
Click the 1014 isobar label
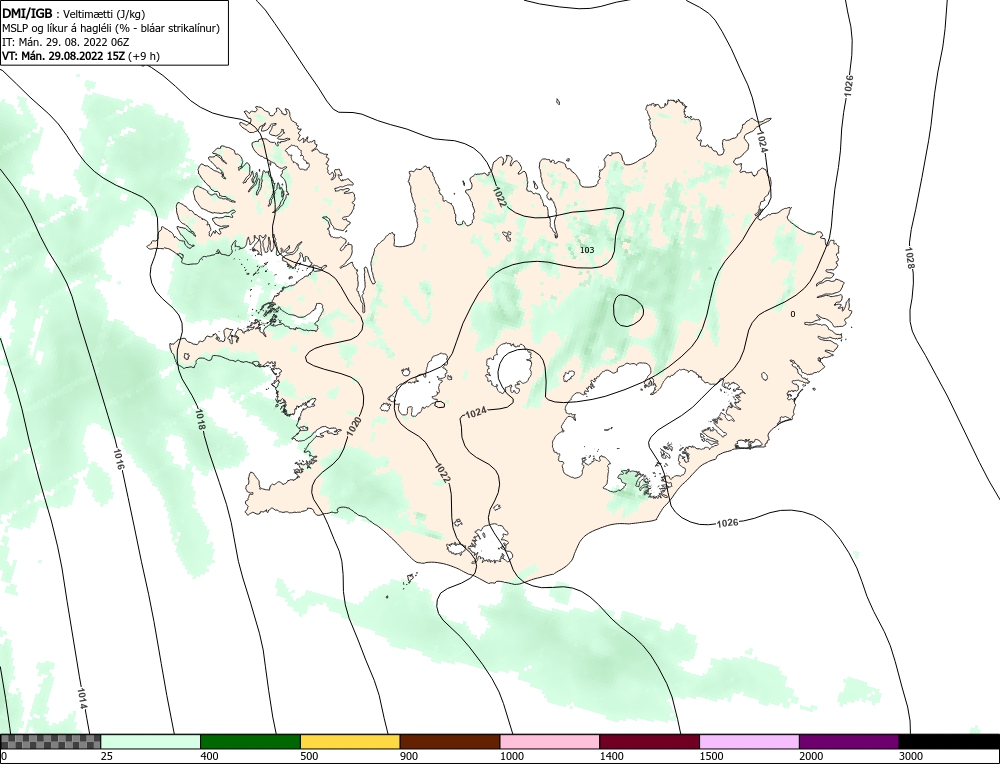click(x=82, y=698)
